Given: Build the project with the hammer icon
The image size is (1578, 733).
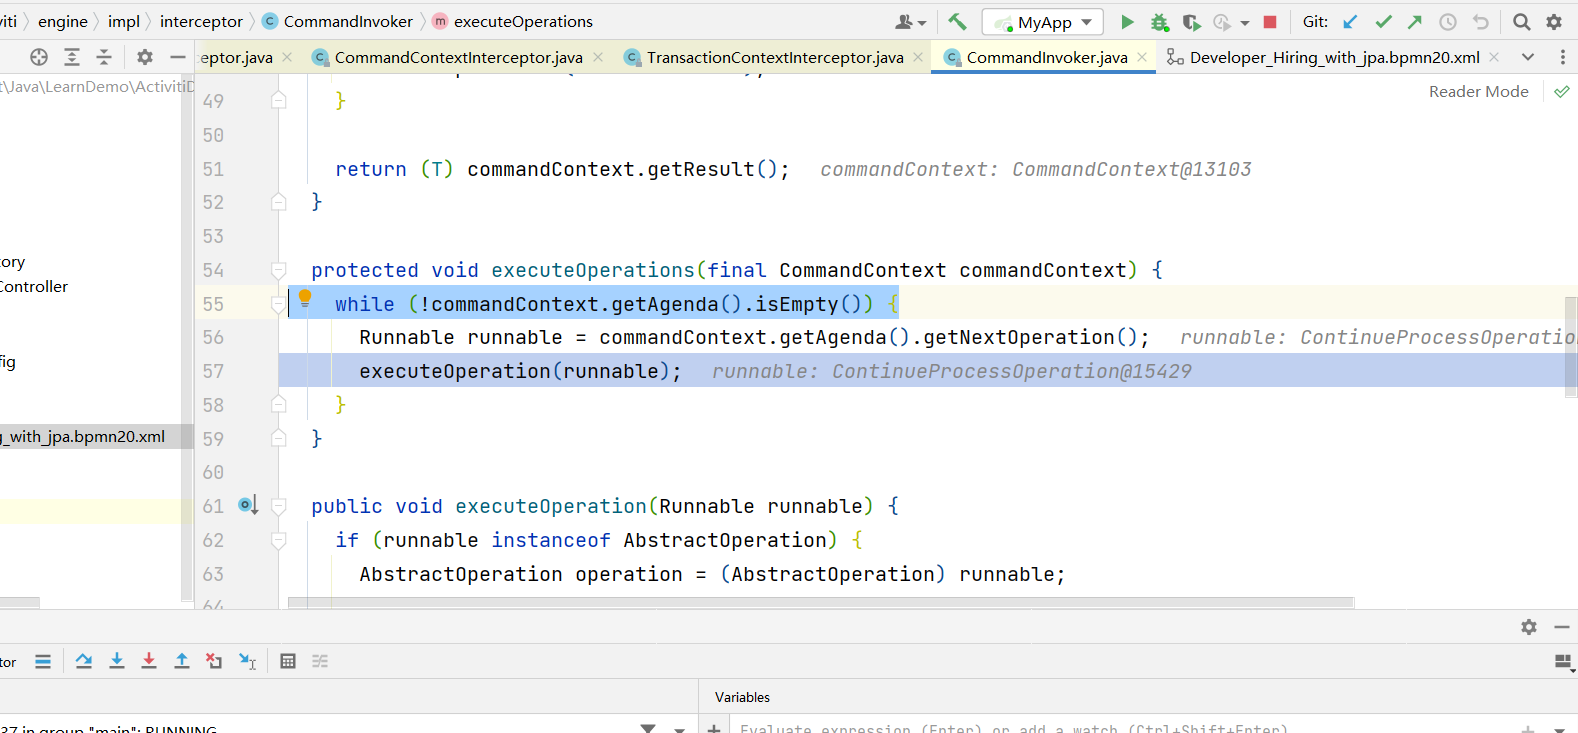Looking at the screenshot, I should pos(957,21).
